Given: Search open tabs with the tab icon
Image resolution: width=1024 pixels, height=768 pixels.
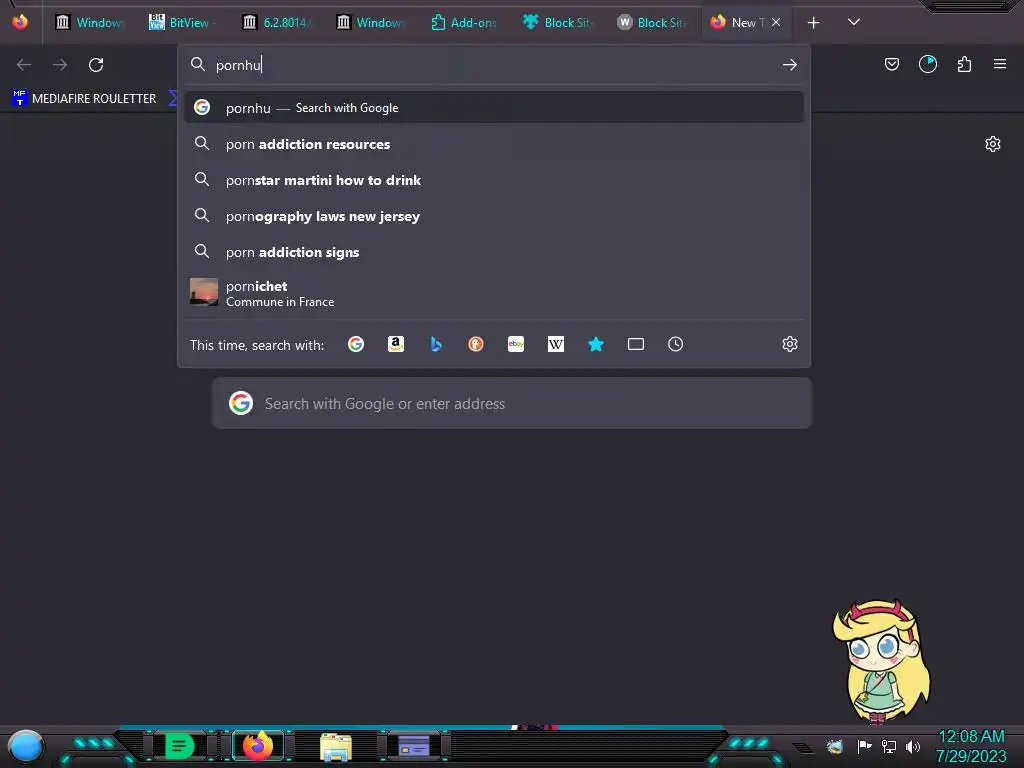Looking at the screenshot, I should (x=635, y=344).
